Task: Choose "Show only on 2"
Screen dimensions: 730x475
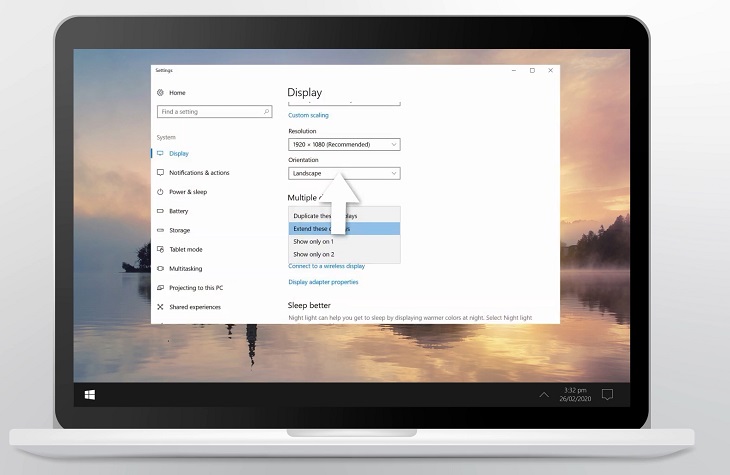Action: tap(344, 254)
